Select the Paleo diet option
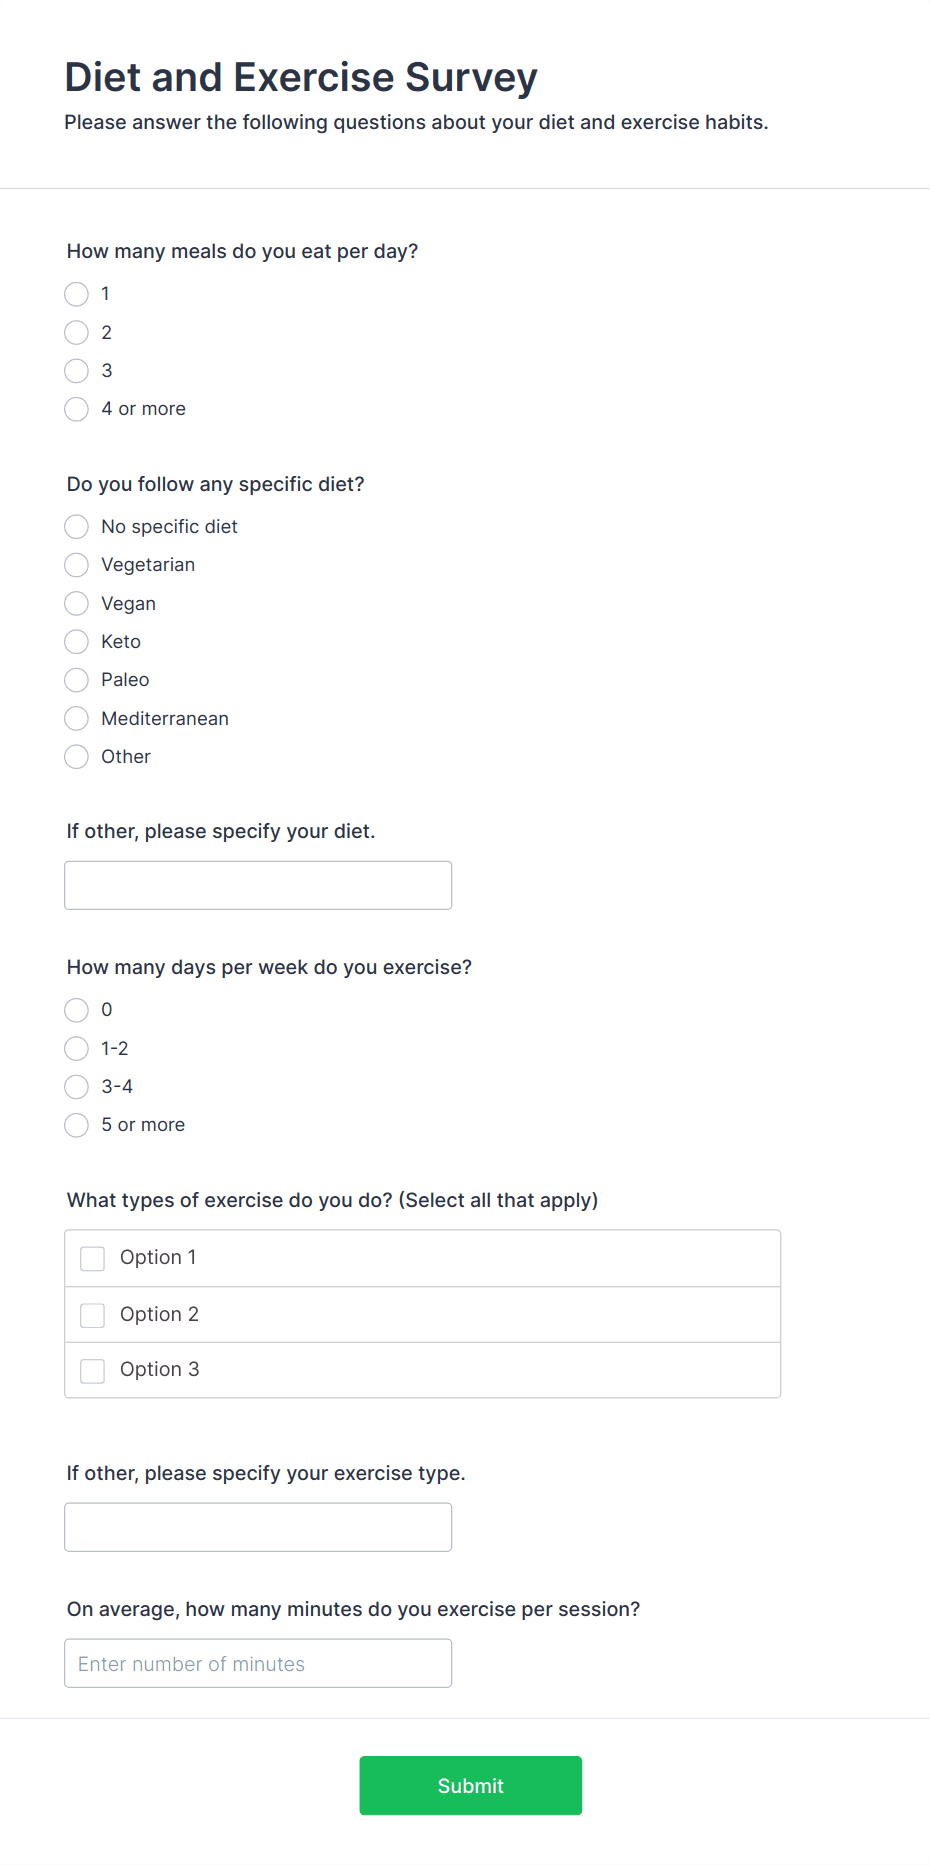This screenshot has height=1865, width=930. click(x=77, y=680)
